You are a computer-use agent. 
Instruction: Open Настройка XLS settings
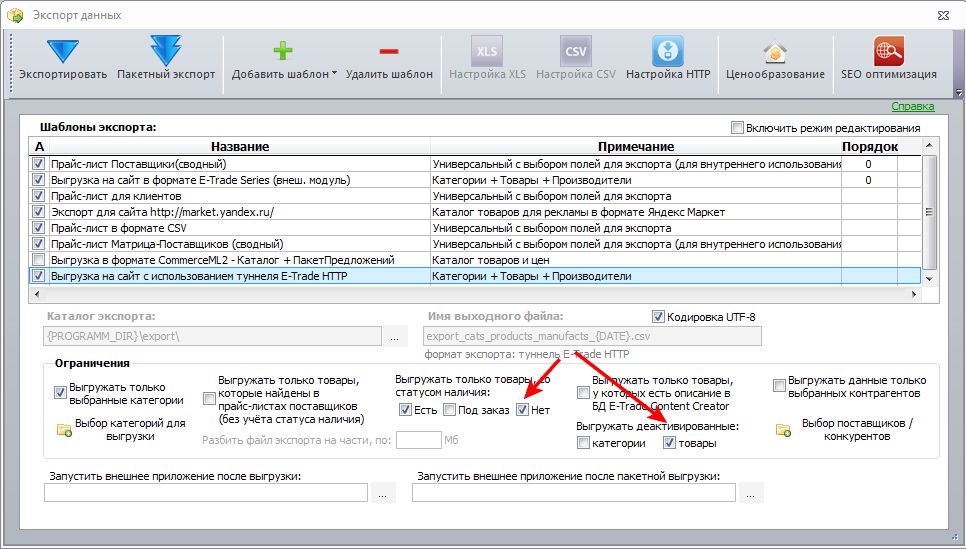tap(487, 58)
